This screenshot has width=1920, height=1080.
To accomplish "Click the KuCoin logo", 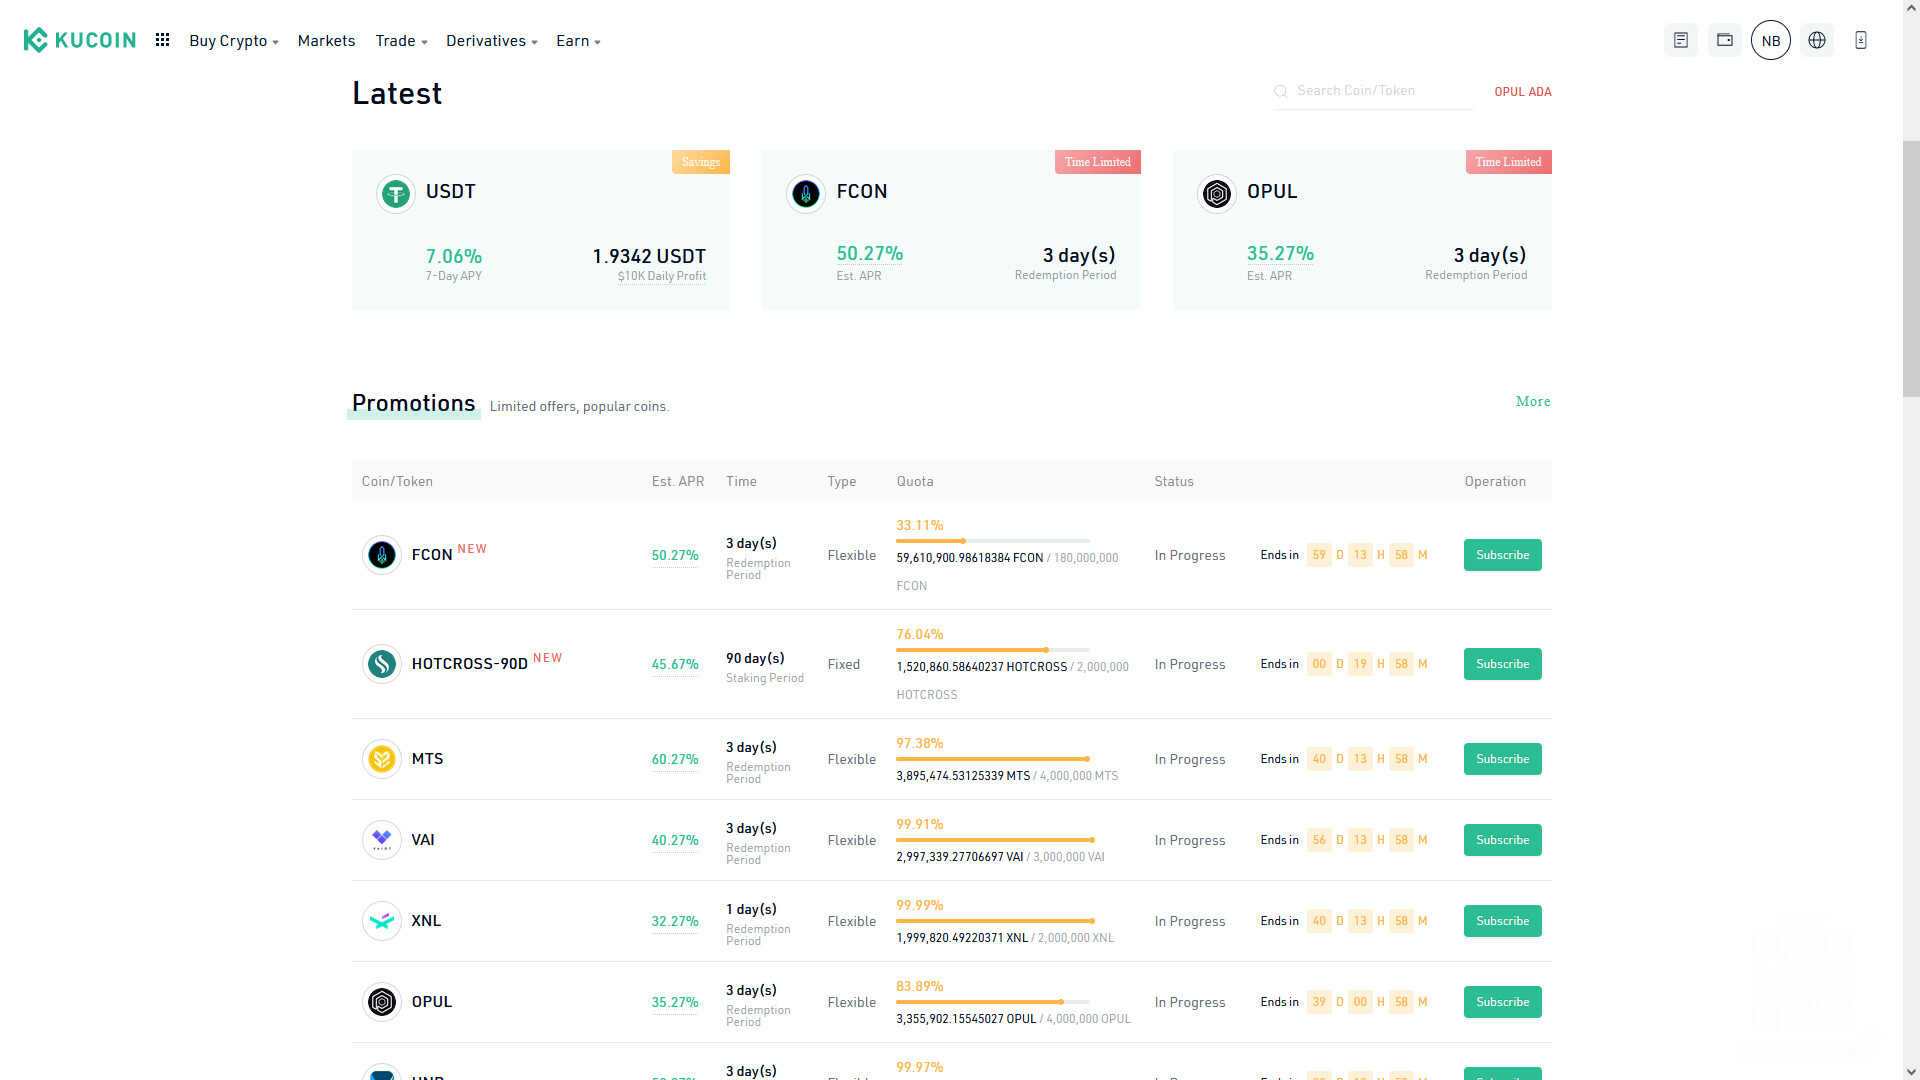I will (79, 40).
